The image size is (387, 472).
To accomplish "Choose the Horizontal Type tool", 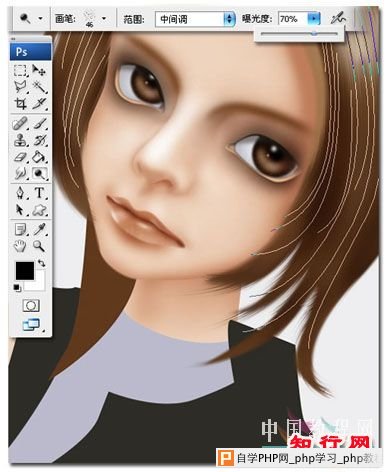I will click(39, 193).
